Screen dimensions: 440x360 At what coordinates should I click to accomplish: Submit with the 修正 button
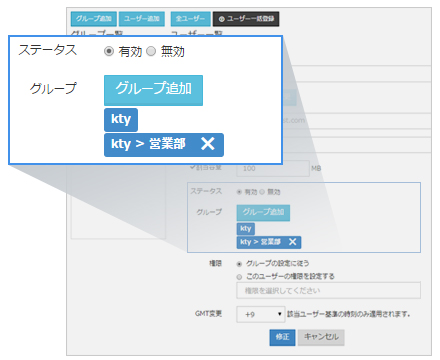point(282,337)
